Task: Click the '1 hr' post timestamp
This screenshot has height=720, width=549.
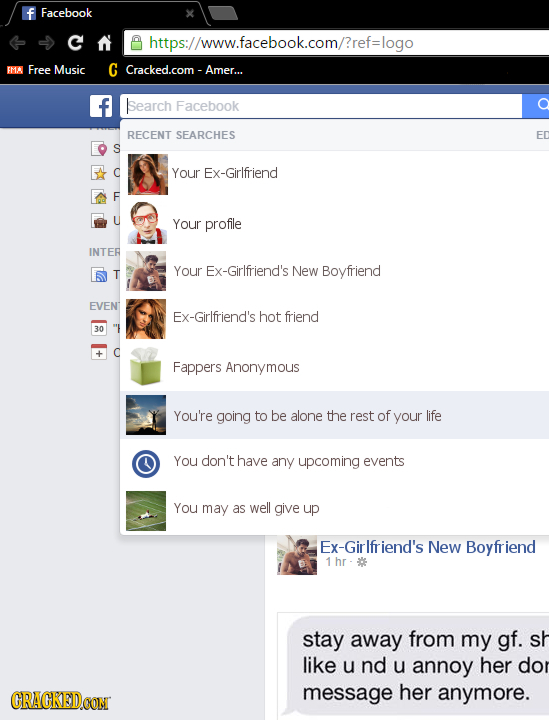Action: pos(336,562)
